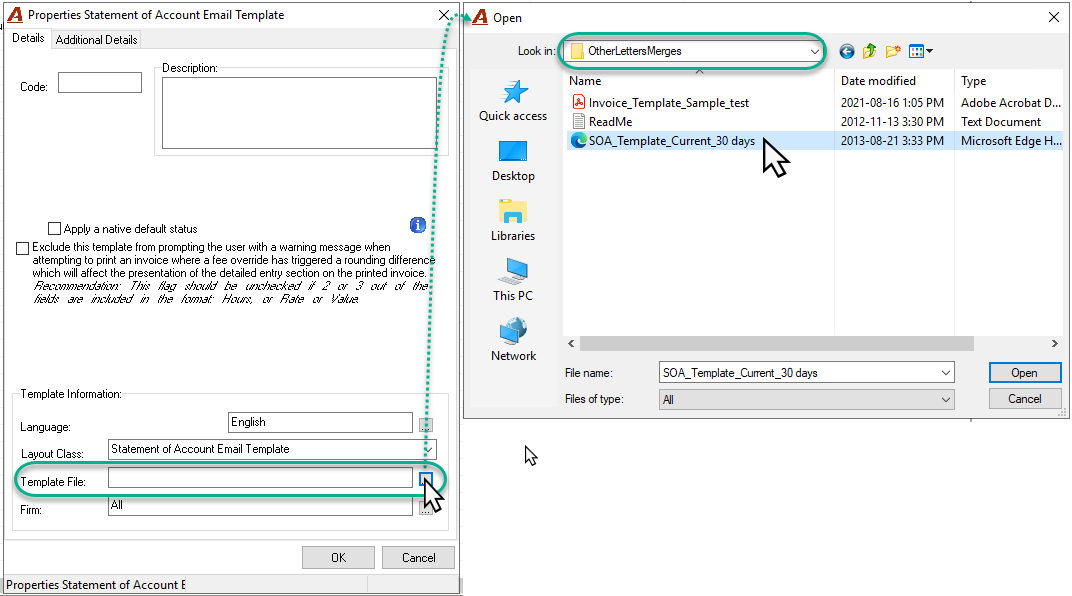
Task: Click OK in the Properties dialog
Action: 338,558
